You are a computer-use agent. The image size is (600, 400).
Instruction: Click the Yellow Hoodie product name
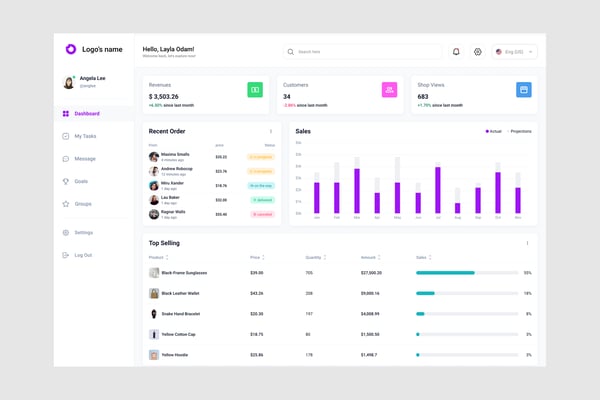pyautogui.click(x=174, y=355)
